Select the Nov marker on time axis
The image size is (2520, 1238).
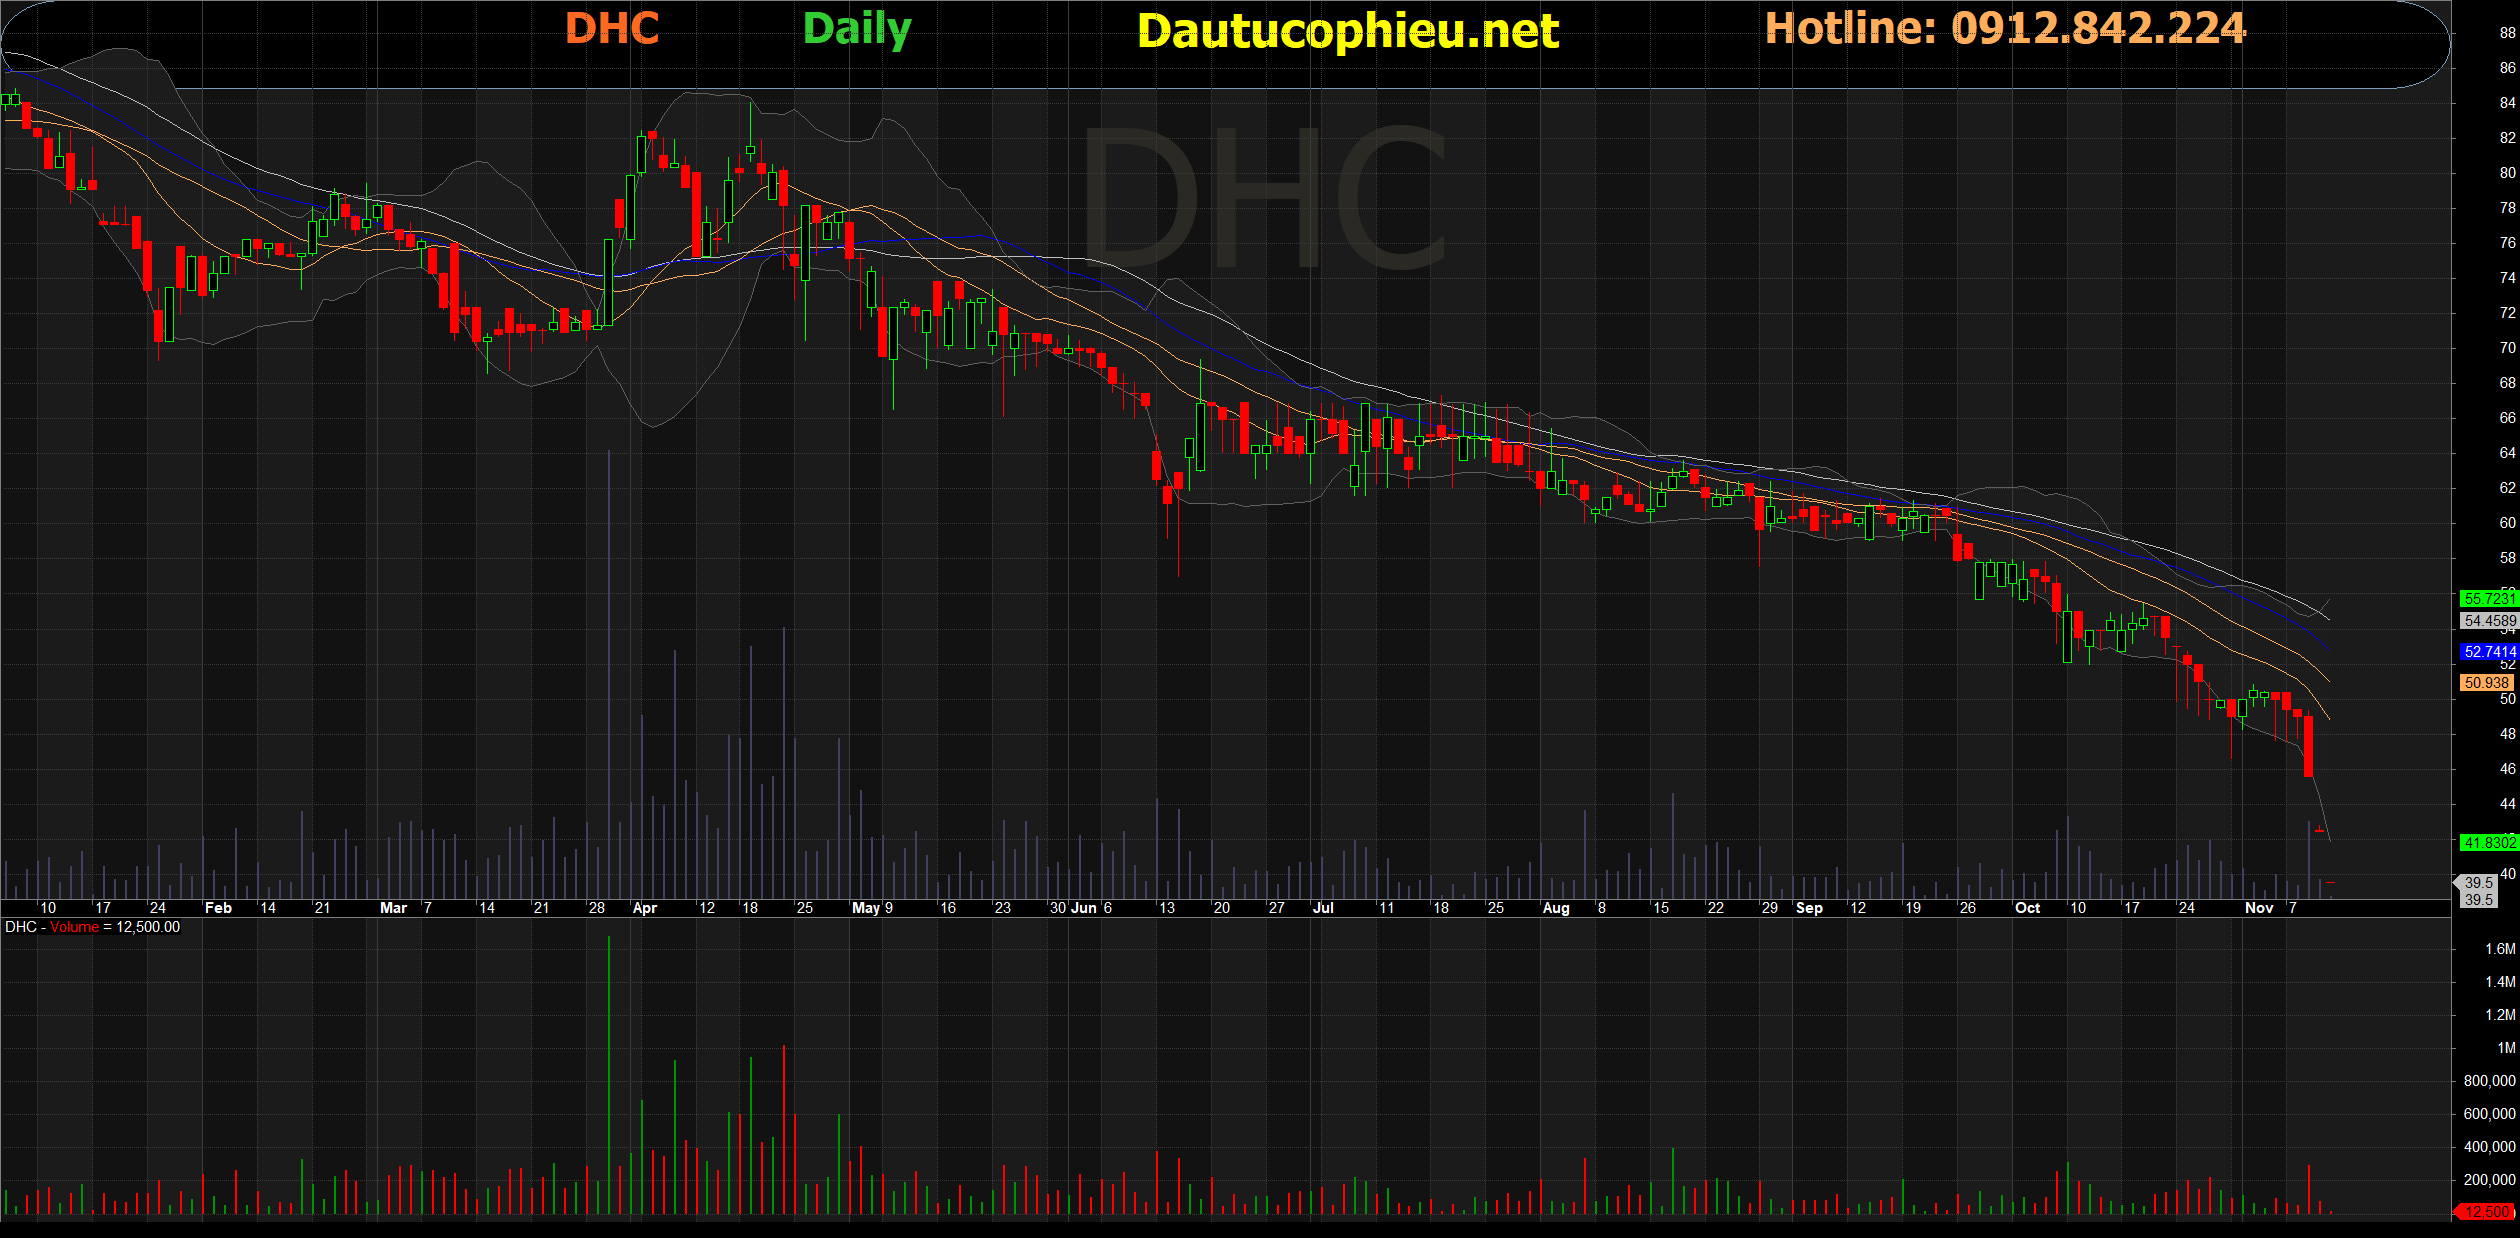pyautogui.click(x=2259, y=908)
